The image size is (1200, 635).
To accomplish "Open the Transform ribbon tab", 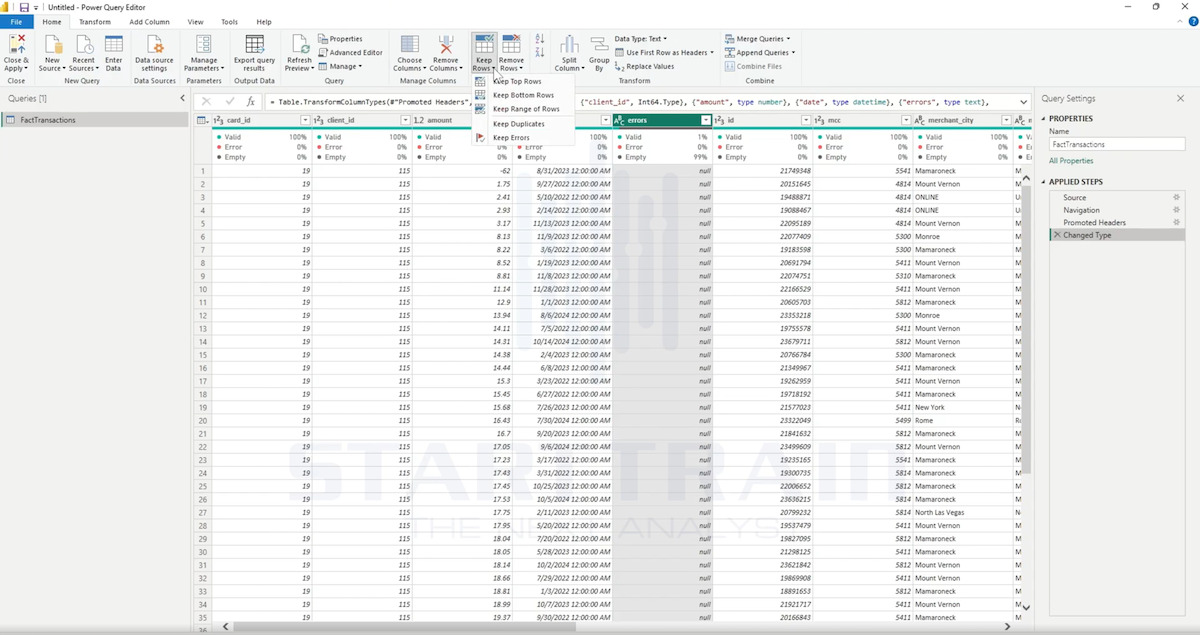I will click(x=95, y=22).
